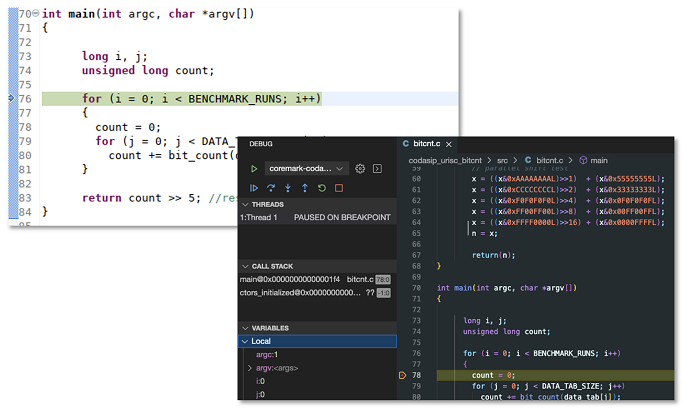Select the 1:Thread 1 paused row

pos(317,218)
